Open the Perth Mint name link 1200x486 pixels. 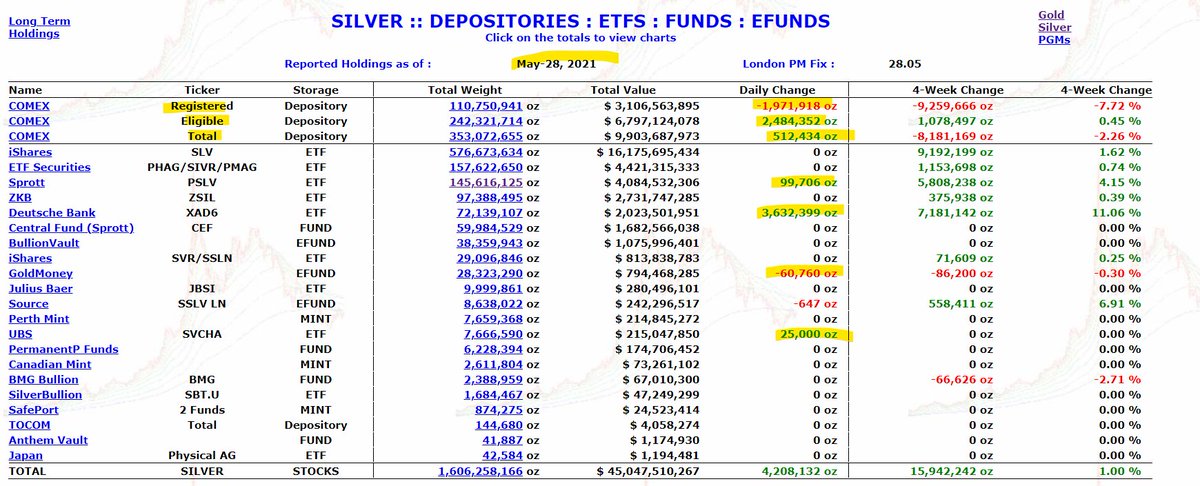[38, 319]
